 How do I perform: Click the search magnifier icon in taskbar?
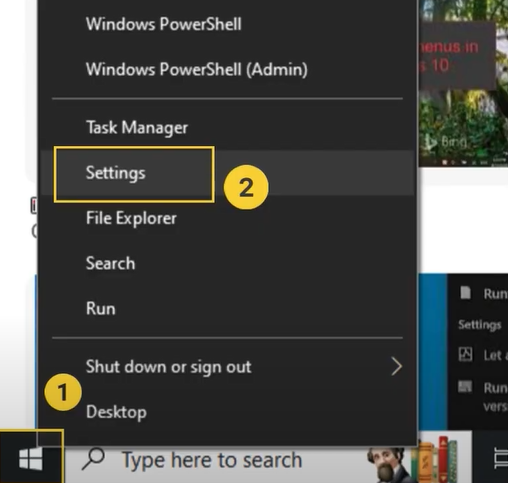pos(93,459)
